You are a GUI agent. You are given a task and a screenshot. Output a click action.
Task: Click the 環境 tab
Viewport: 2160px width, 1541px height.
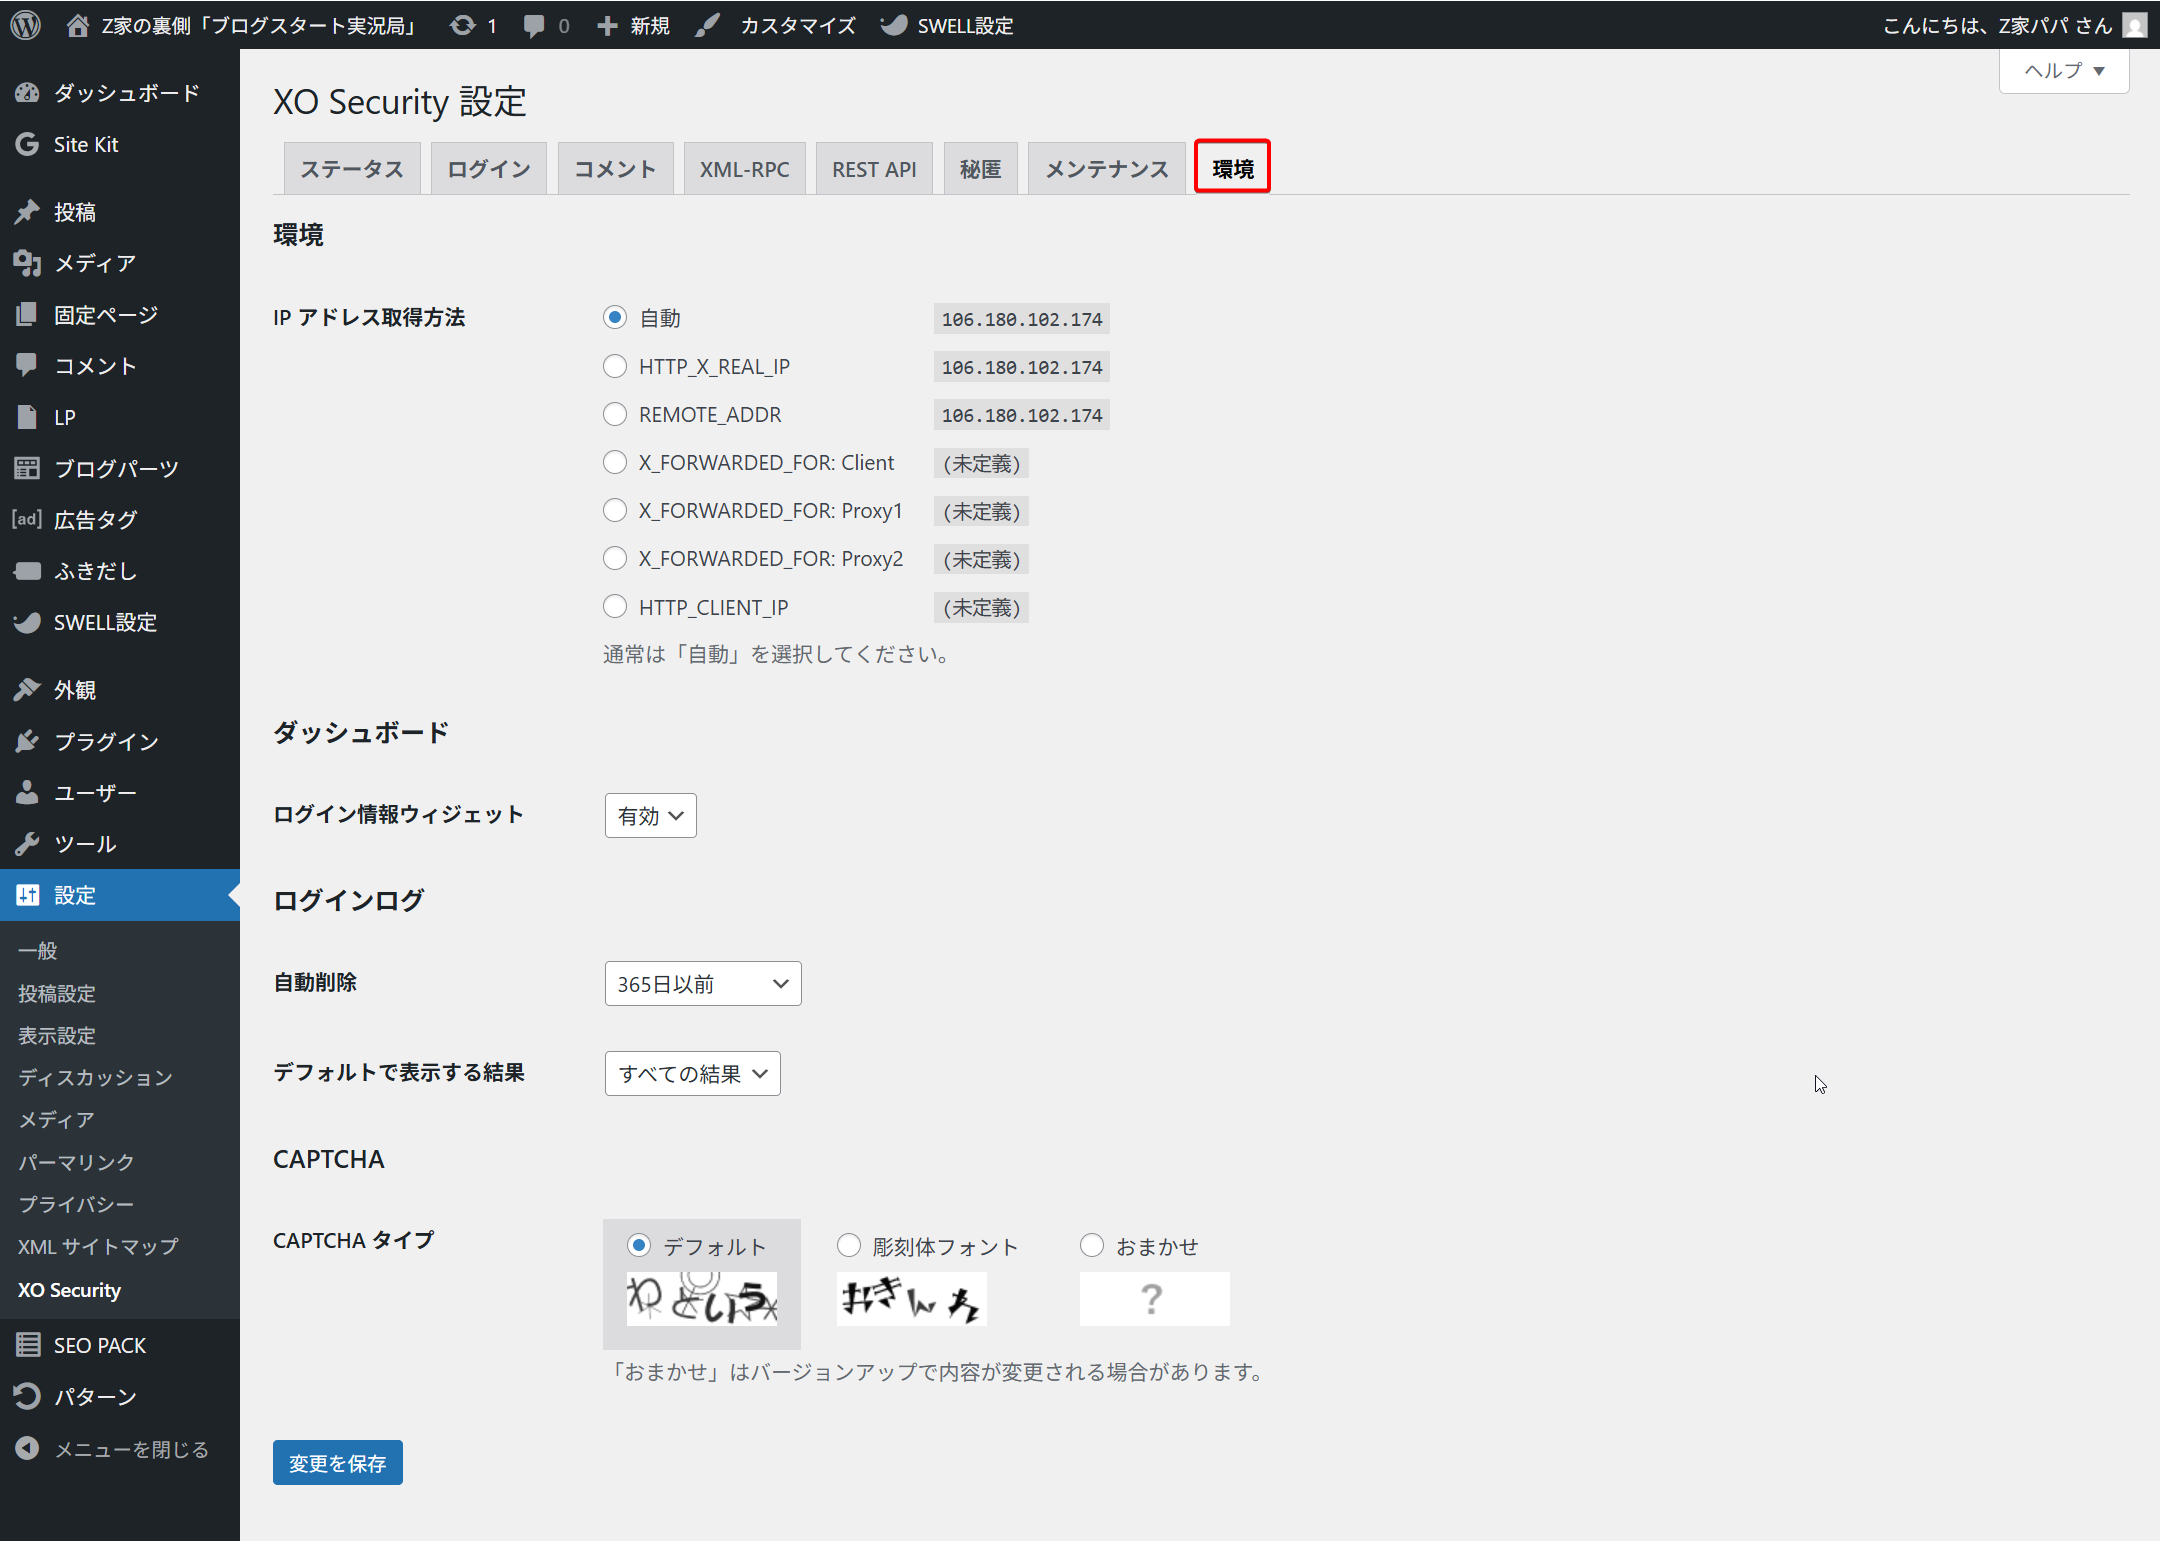(x=1233, y=168)
